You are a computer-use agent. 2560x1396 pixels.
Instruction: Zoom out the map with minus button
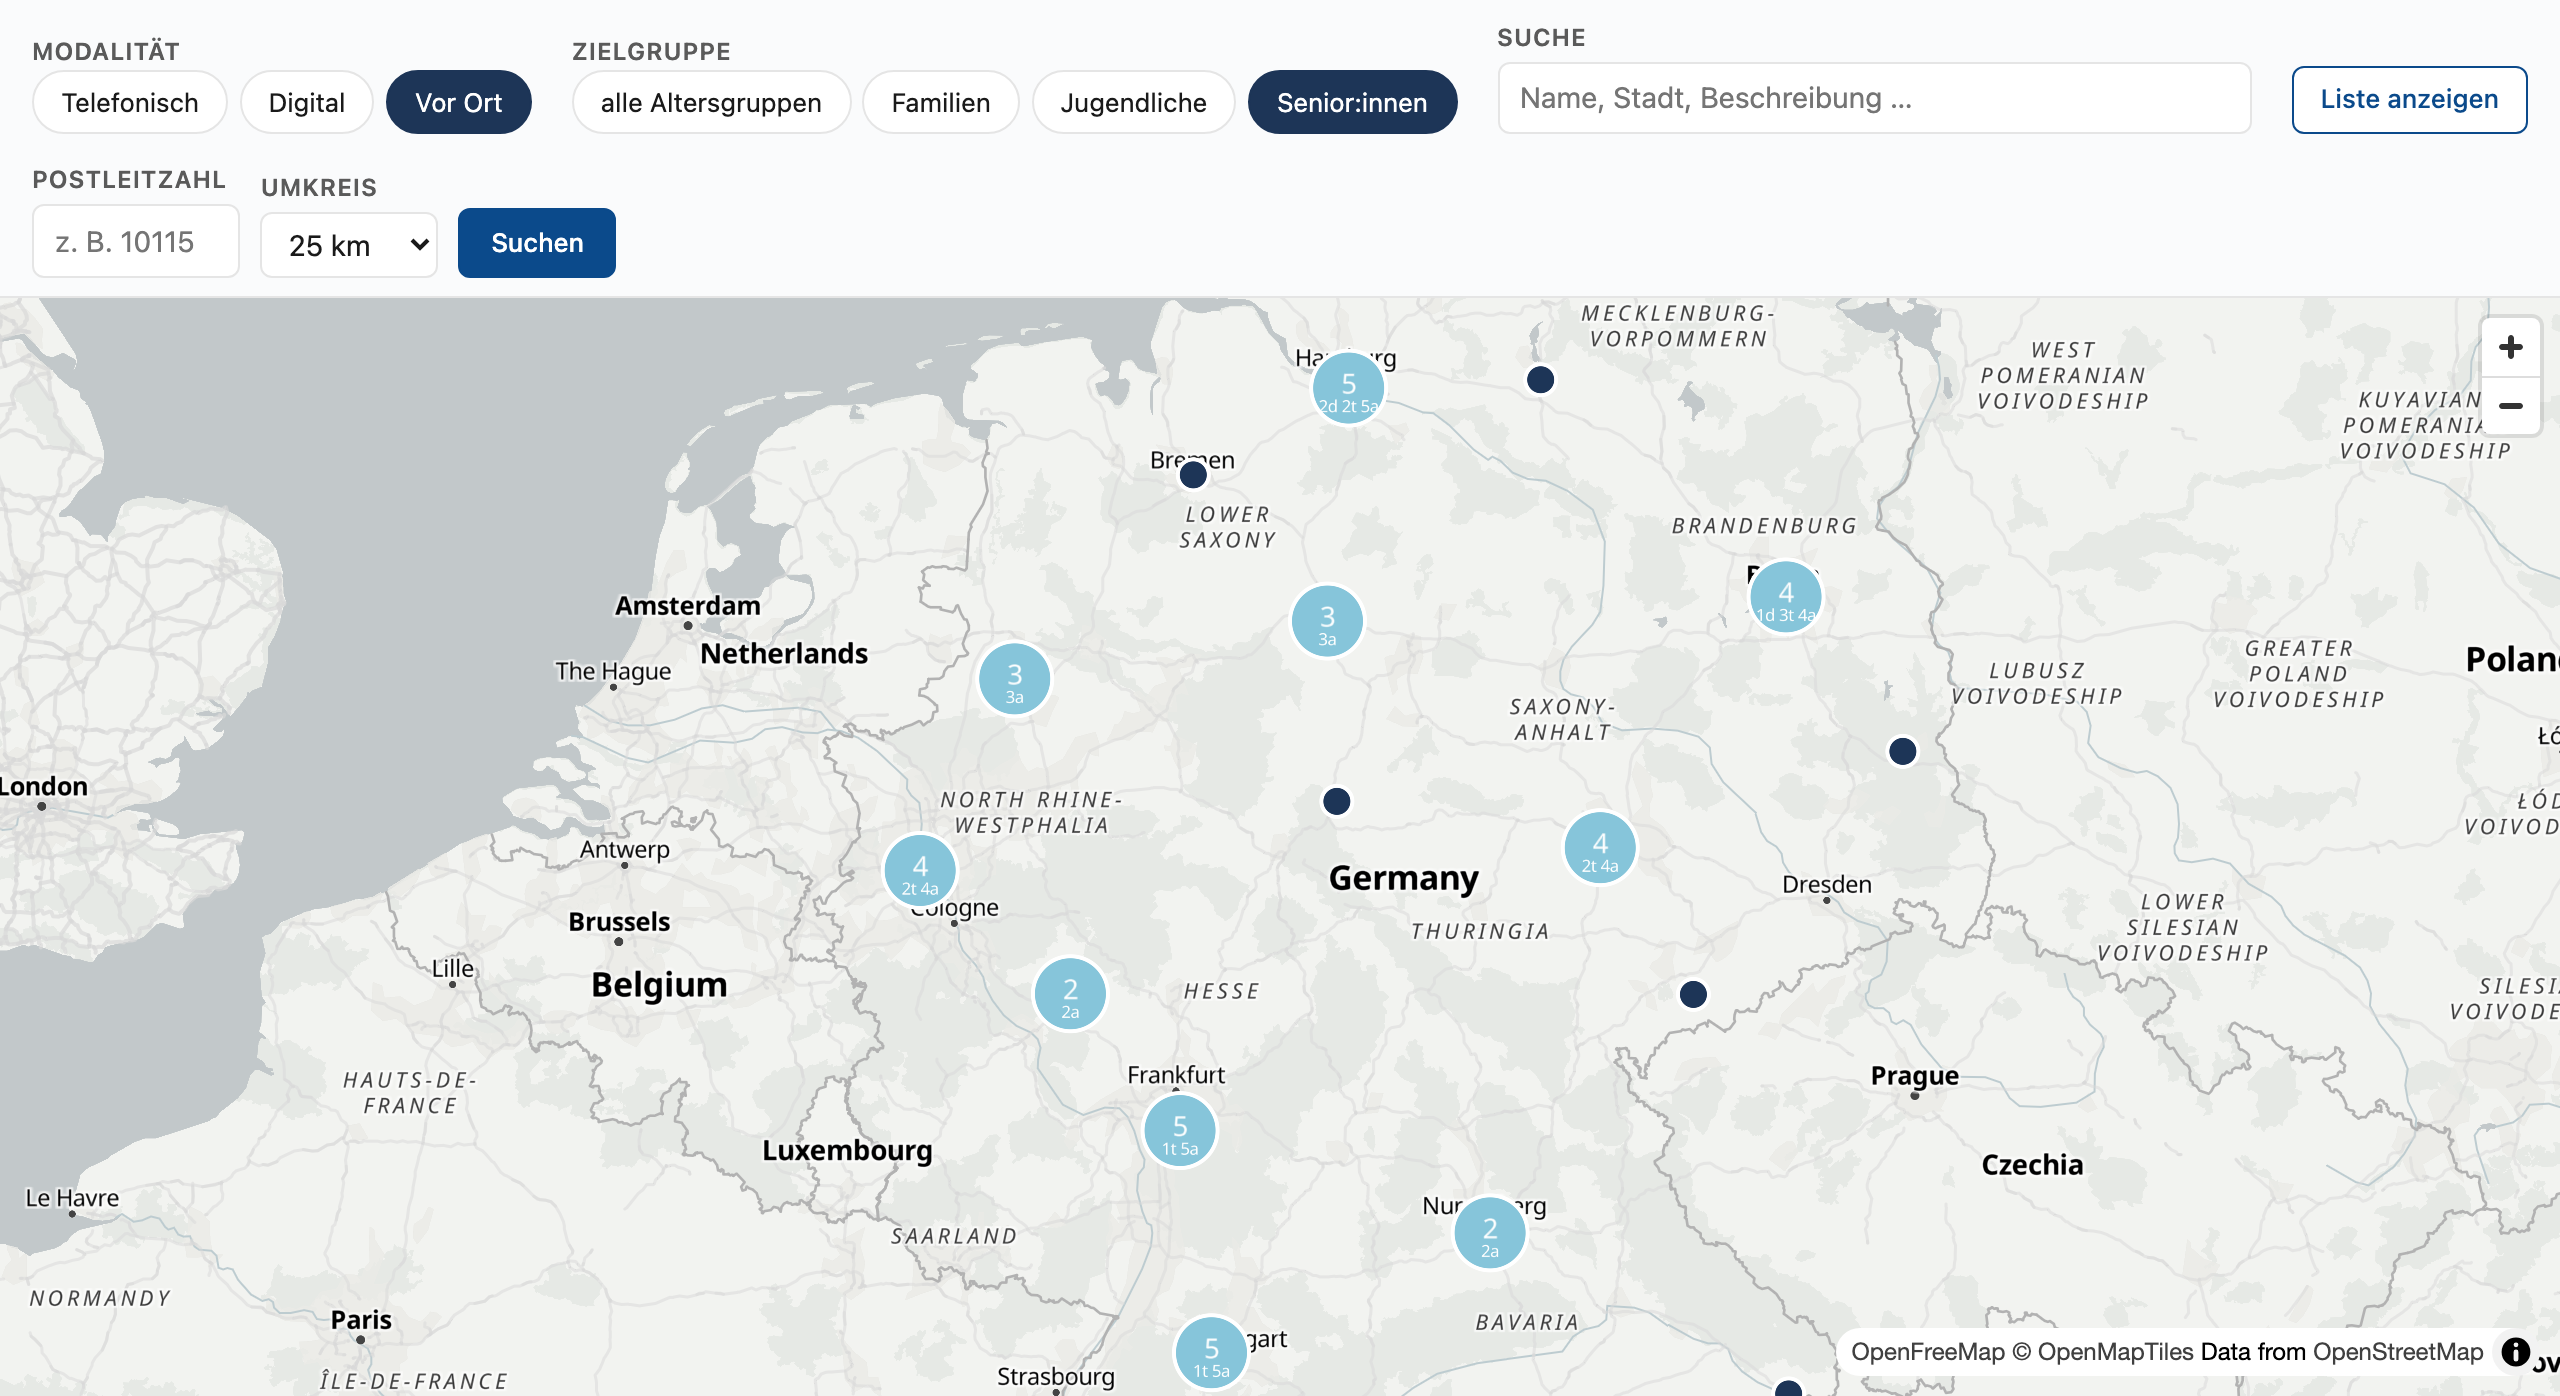point(2510,406)
